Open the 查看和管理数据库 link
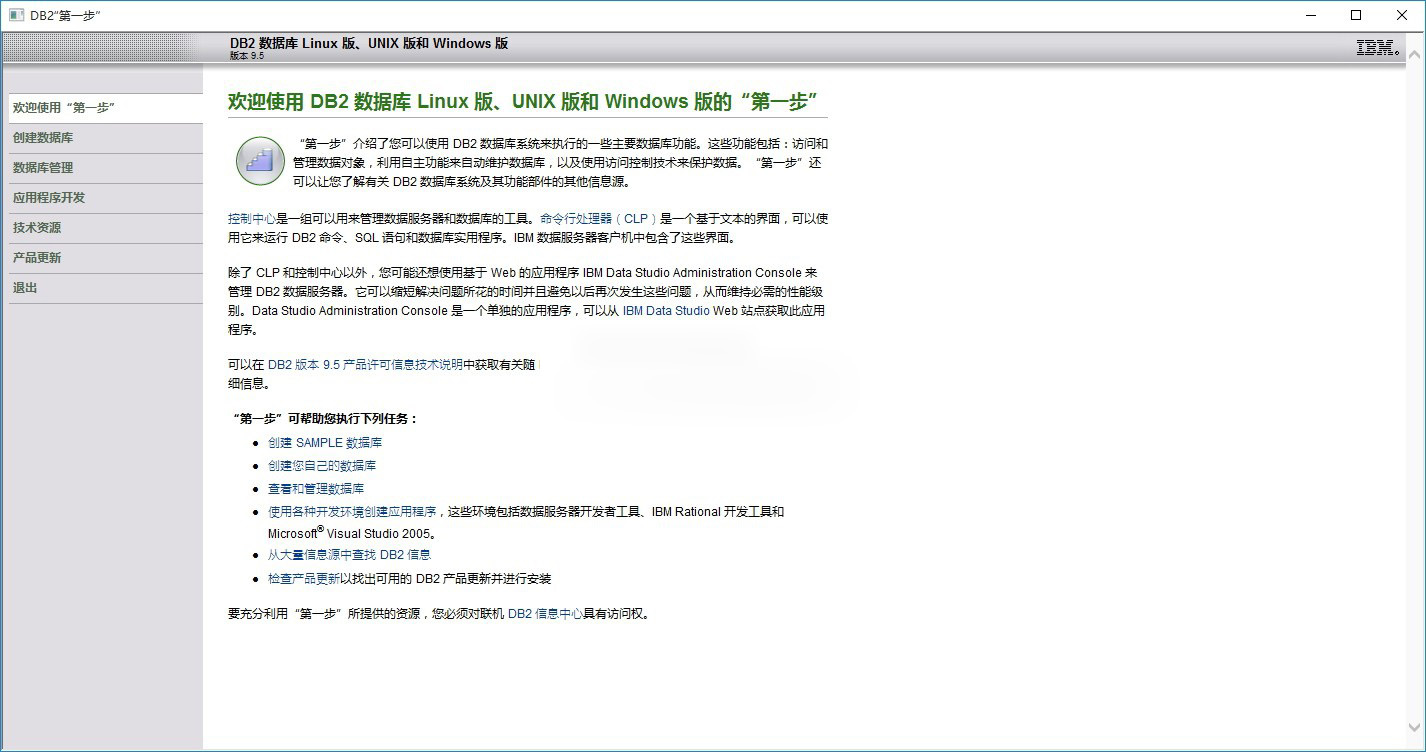Image resolution: width=1426 pixels, height=752 pixels. (x=316, y=489)
